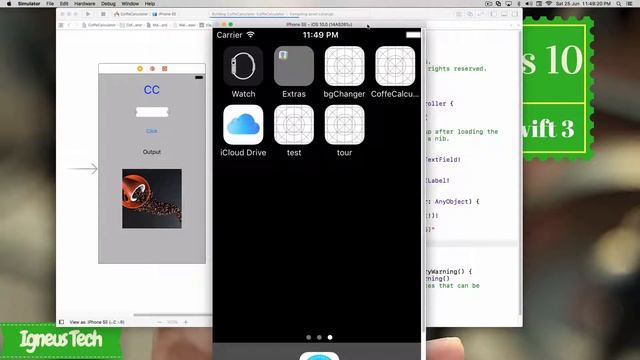
Task: Click the Bluetooth icon in menu bar
Action: tap(519, 4)
